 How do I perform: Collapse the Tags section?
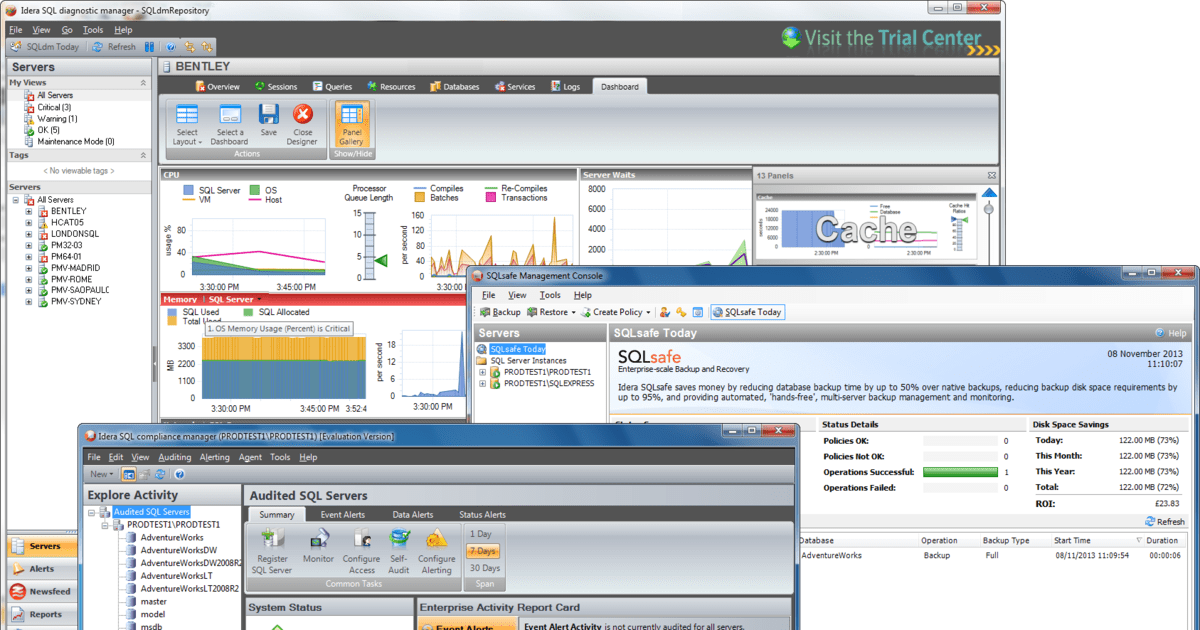[143, 156]
